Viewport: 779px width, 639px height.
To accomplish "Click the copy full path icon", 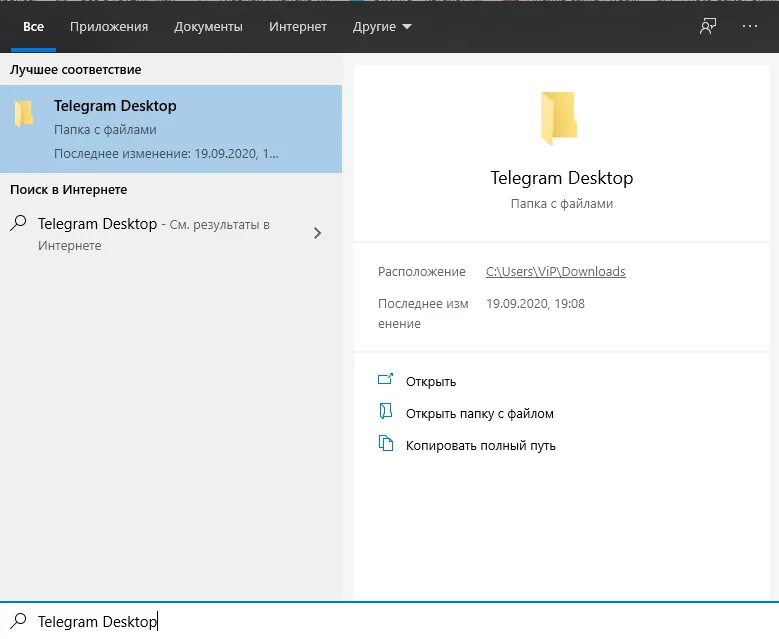I will pyautogui.click(x=386, y=443).
